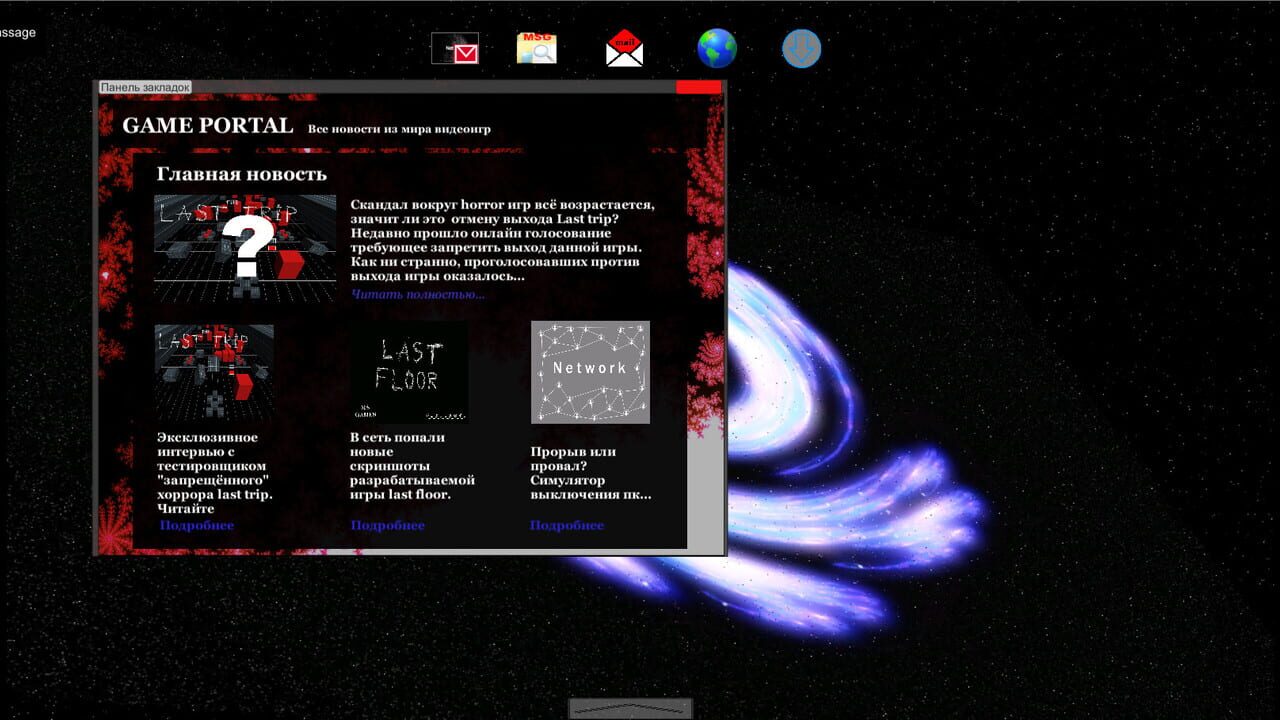
Task: Click Подробнее under the Network article
Action: pyautogui.click(x=567, y=525)
